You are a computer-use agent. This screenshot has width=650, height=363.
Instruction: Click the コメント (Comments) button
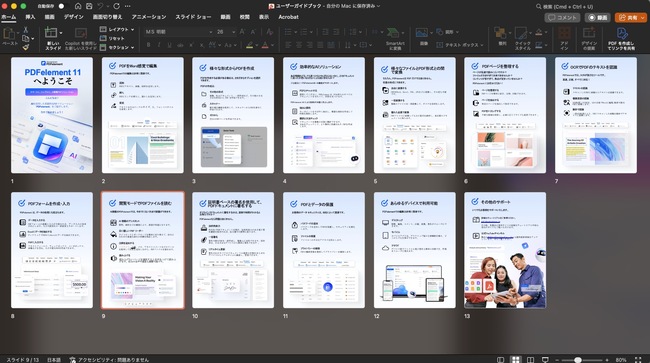click(562, 17)
